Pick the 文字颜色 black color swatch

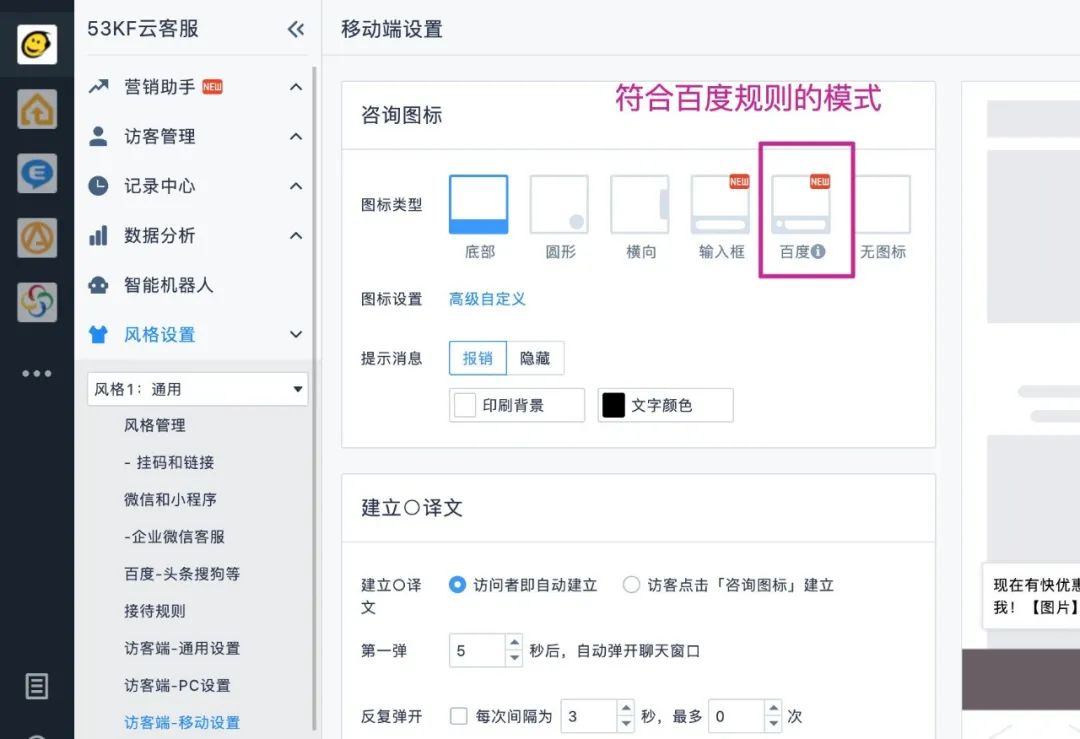tap(614, 405)
